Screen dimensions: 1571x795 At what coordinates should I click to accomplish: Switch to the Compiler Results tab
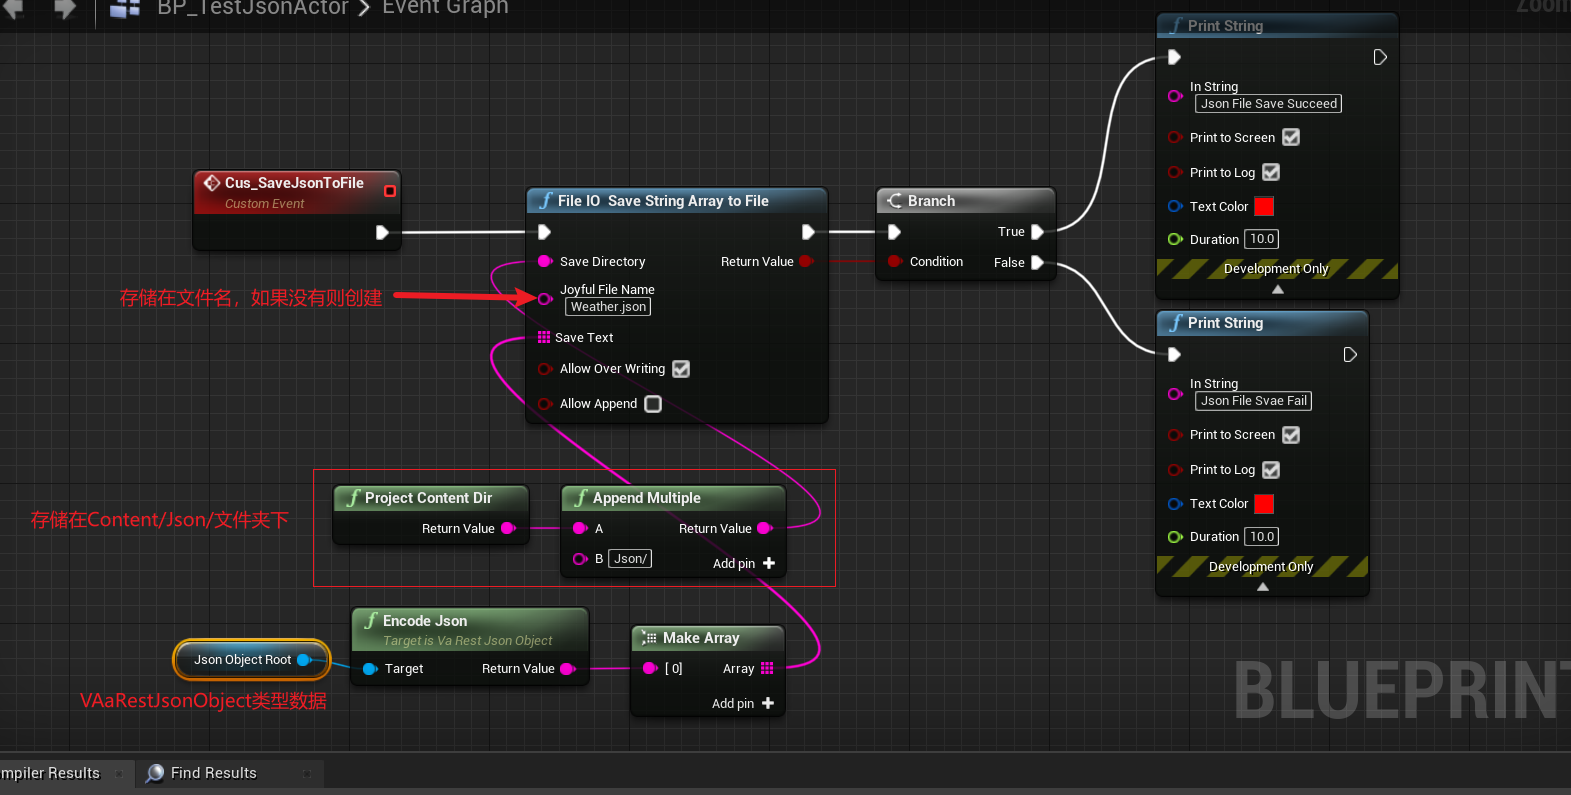pyautogui.click(x=52, y=773)
